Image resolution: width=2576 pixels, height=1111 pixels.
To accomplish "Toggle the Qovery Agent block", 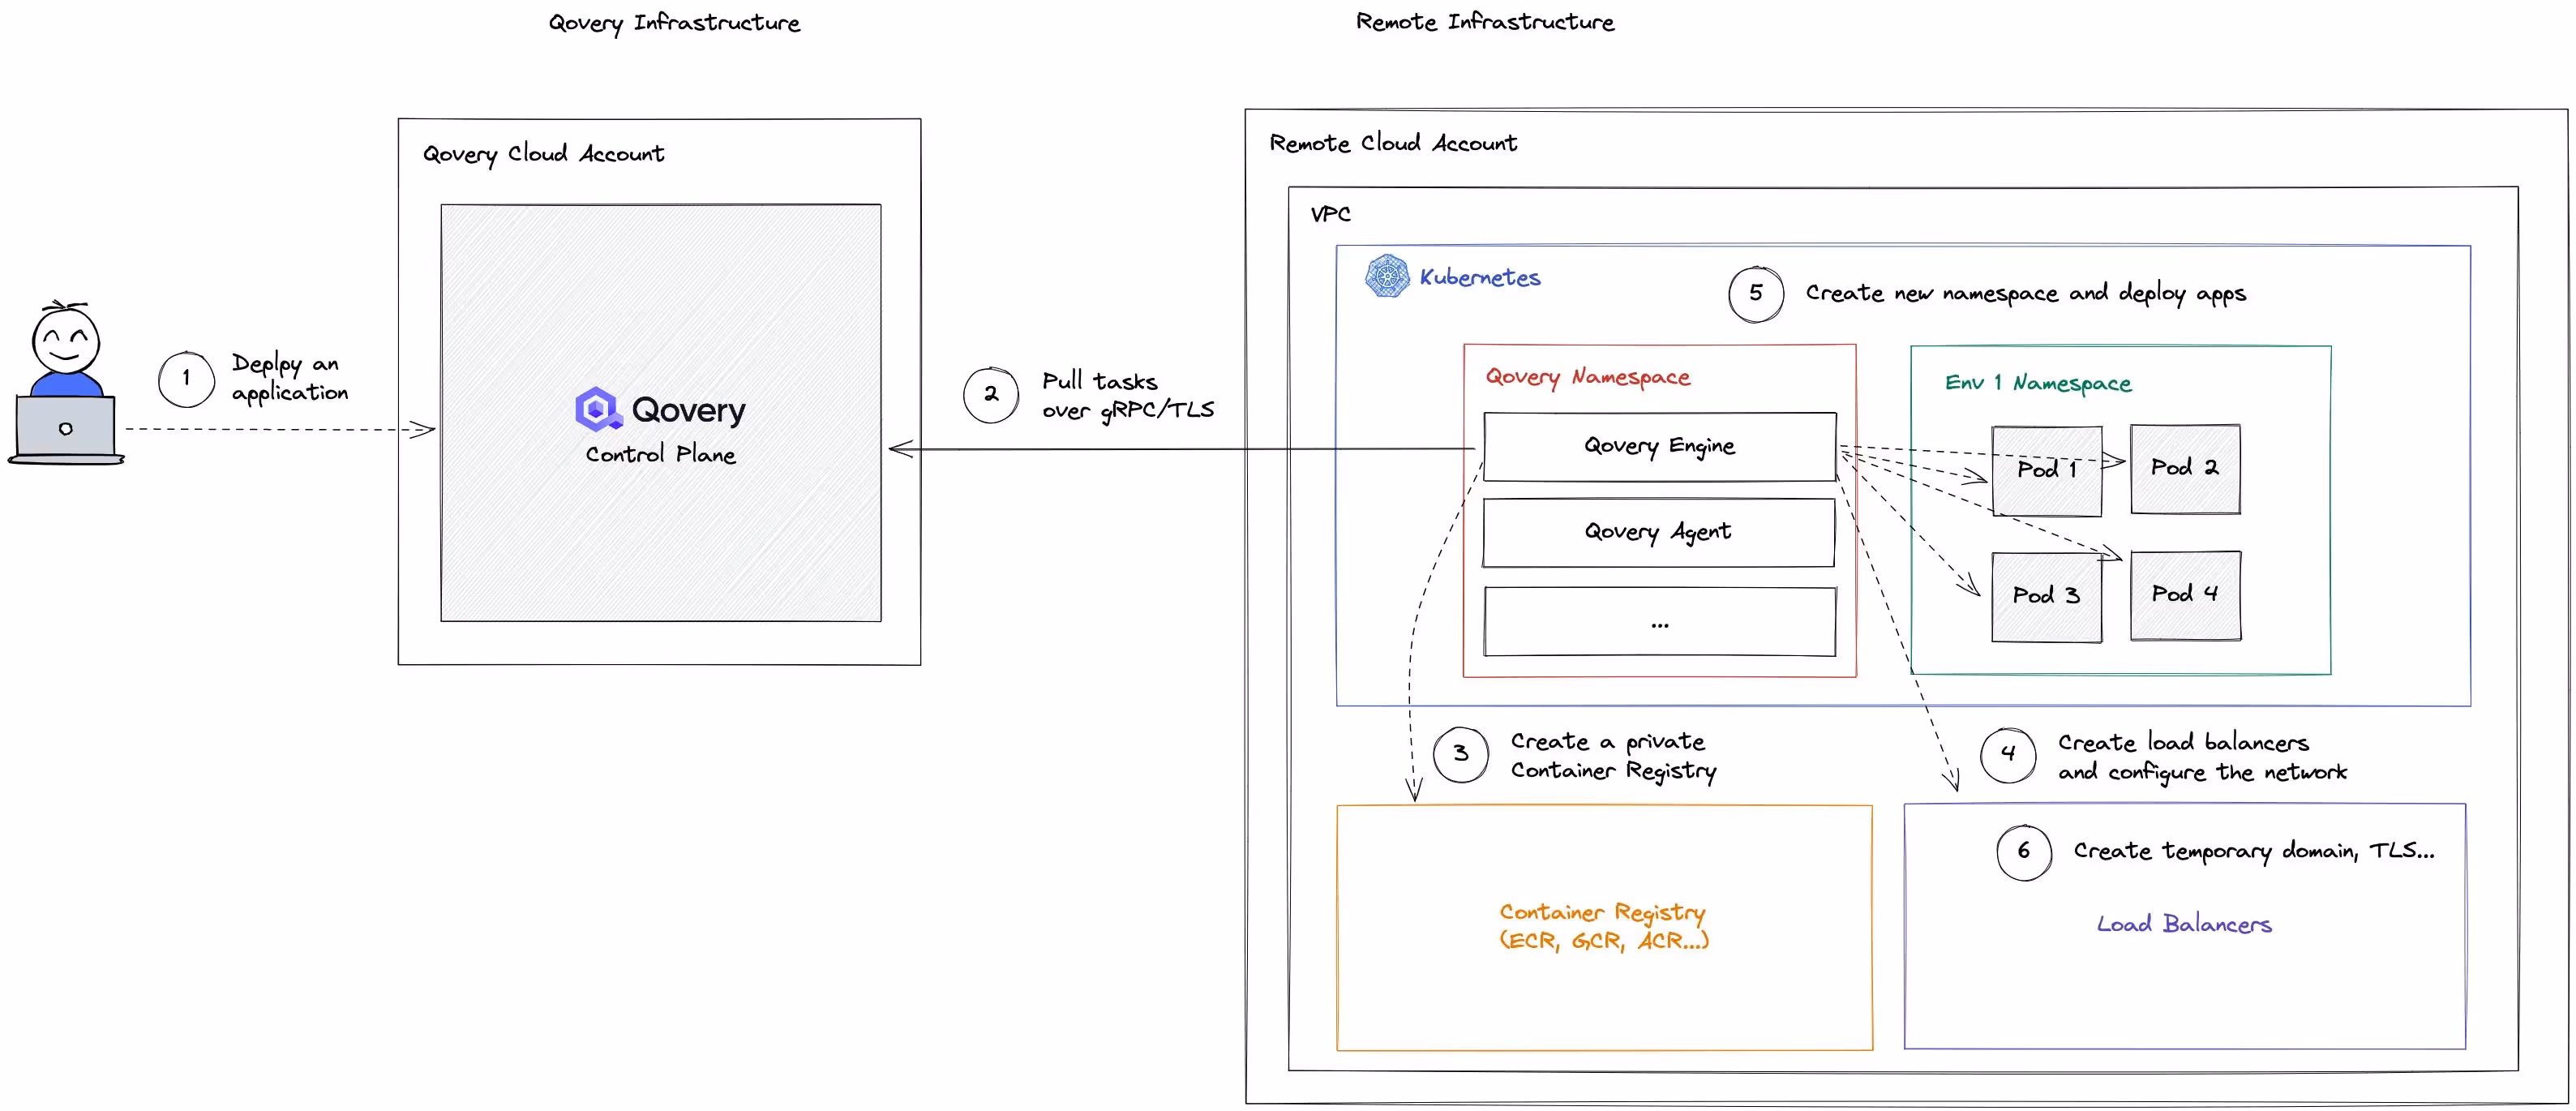I will [x=1658, y=532].
